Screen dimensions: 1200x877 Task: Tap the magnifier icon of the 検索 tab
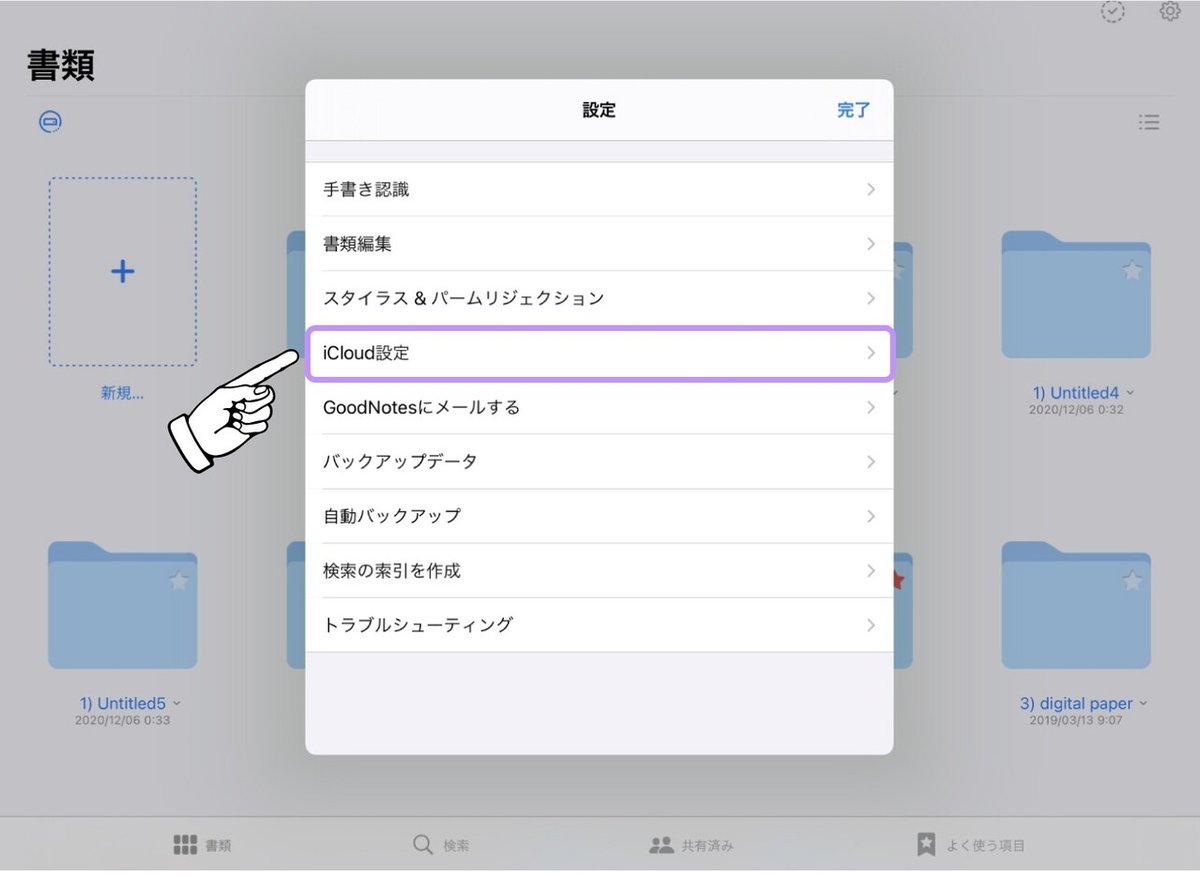coord(422,844)
